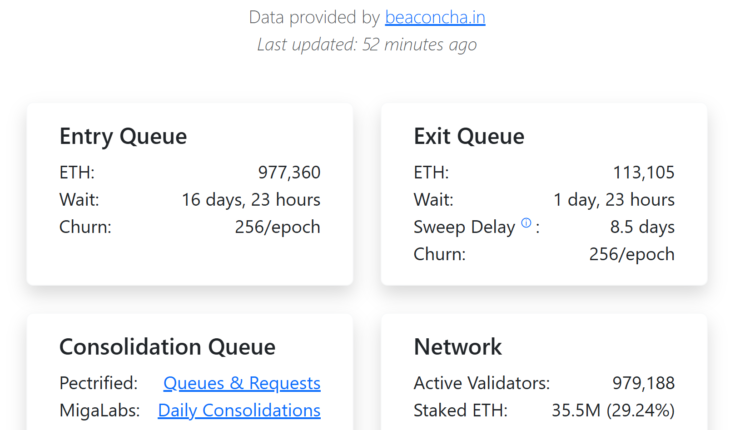The height and width of the screenshot is (430, 750).
Task: Click the MigaLabs label
Action: click(99, 410)
